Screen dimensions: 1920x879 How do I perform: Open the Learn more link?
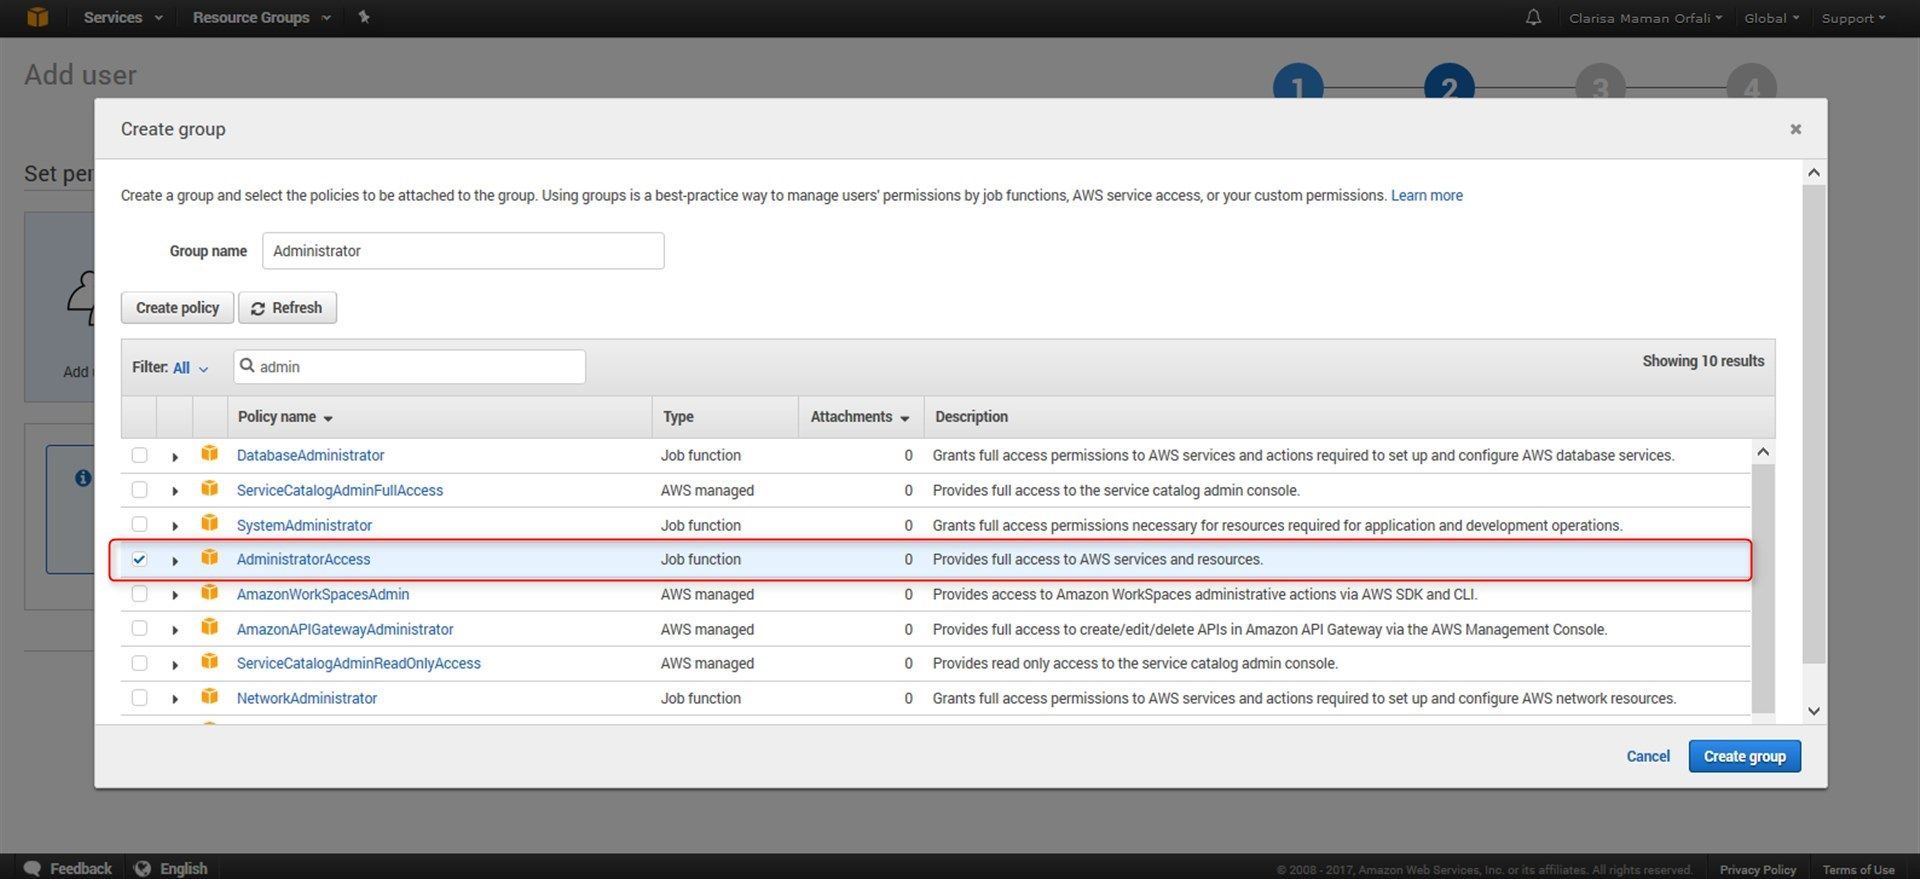point(1426,195)
